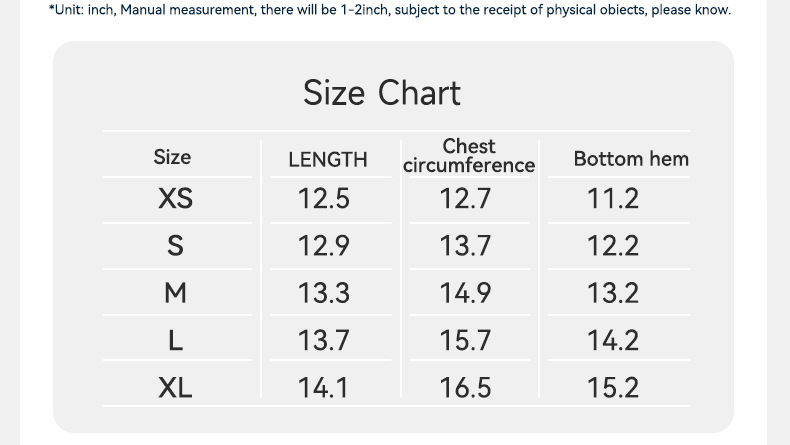The image size is (790, 445).
Task: Click the Size Chart title
Action: click(382, 93)
